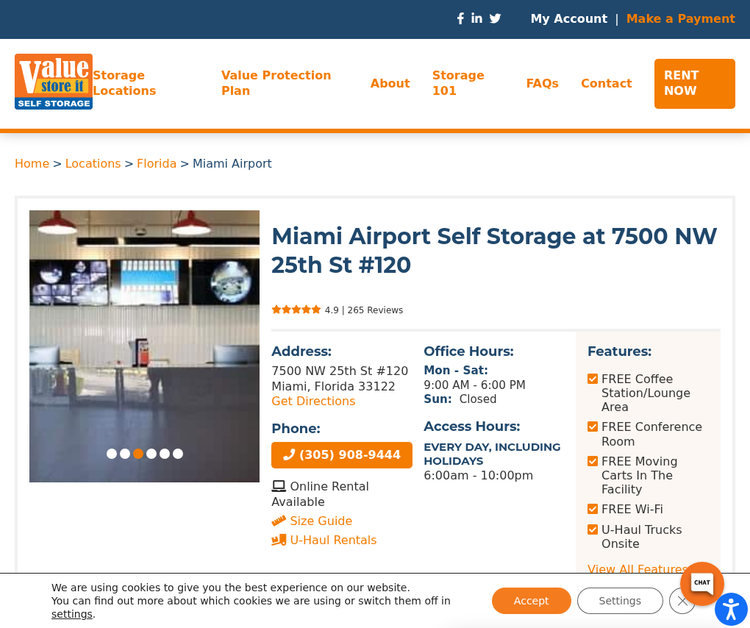The height and width of the screenshot is (628, 750).
Task: Toggle the U-Haul Trucks Onsite checkbox
Action: pyautogui.click(x=593, y=530)
